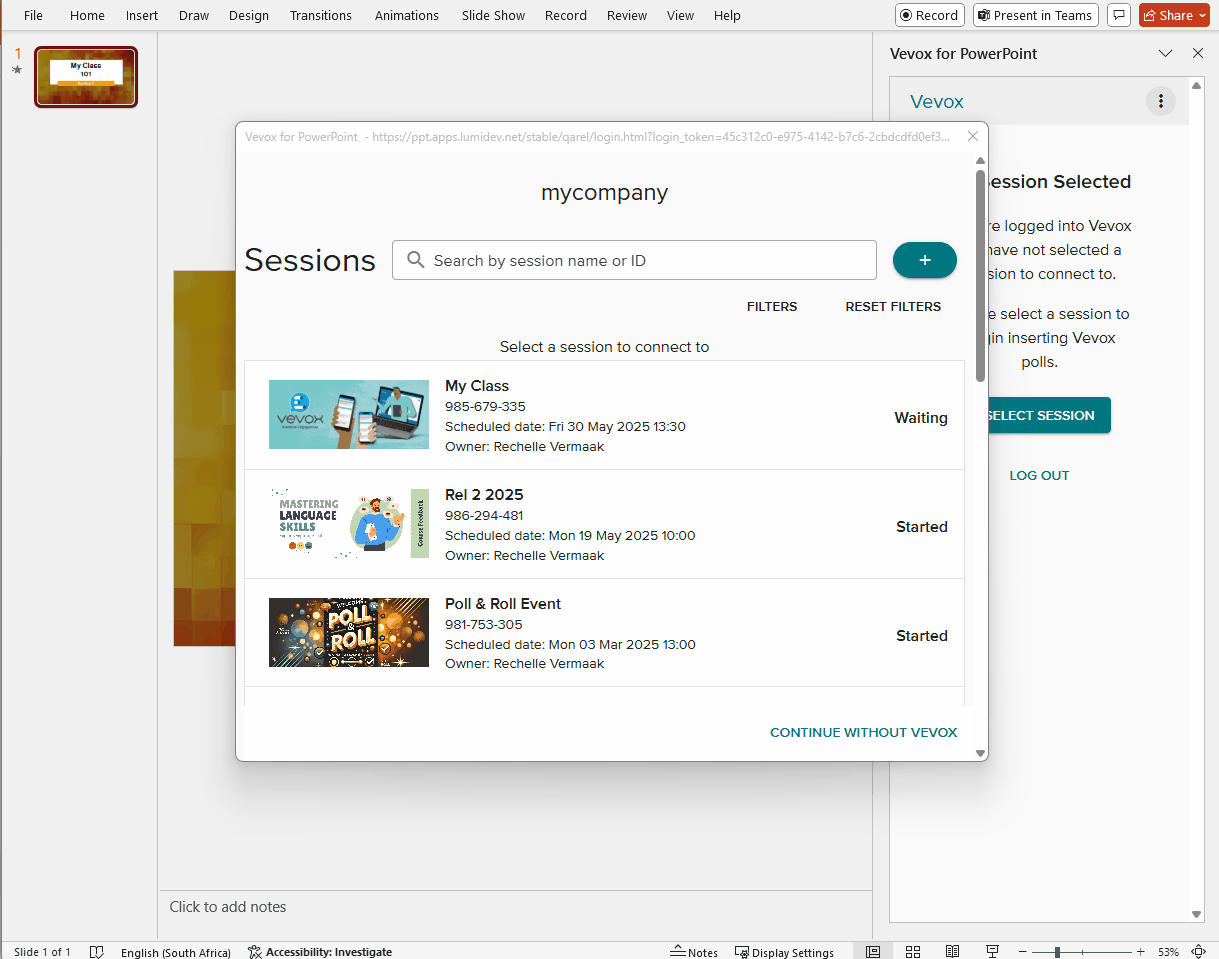Open the Review tab

(627, 15)
